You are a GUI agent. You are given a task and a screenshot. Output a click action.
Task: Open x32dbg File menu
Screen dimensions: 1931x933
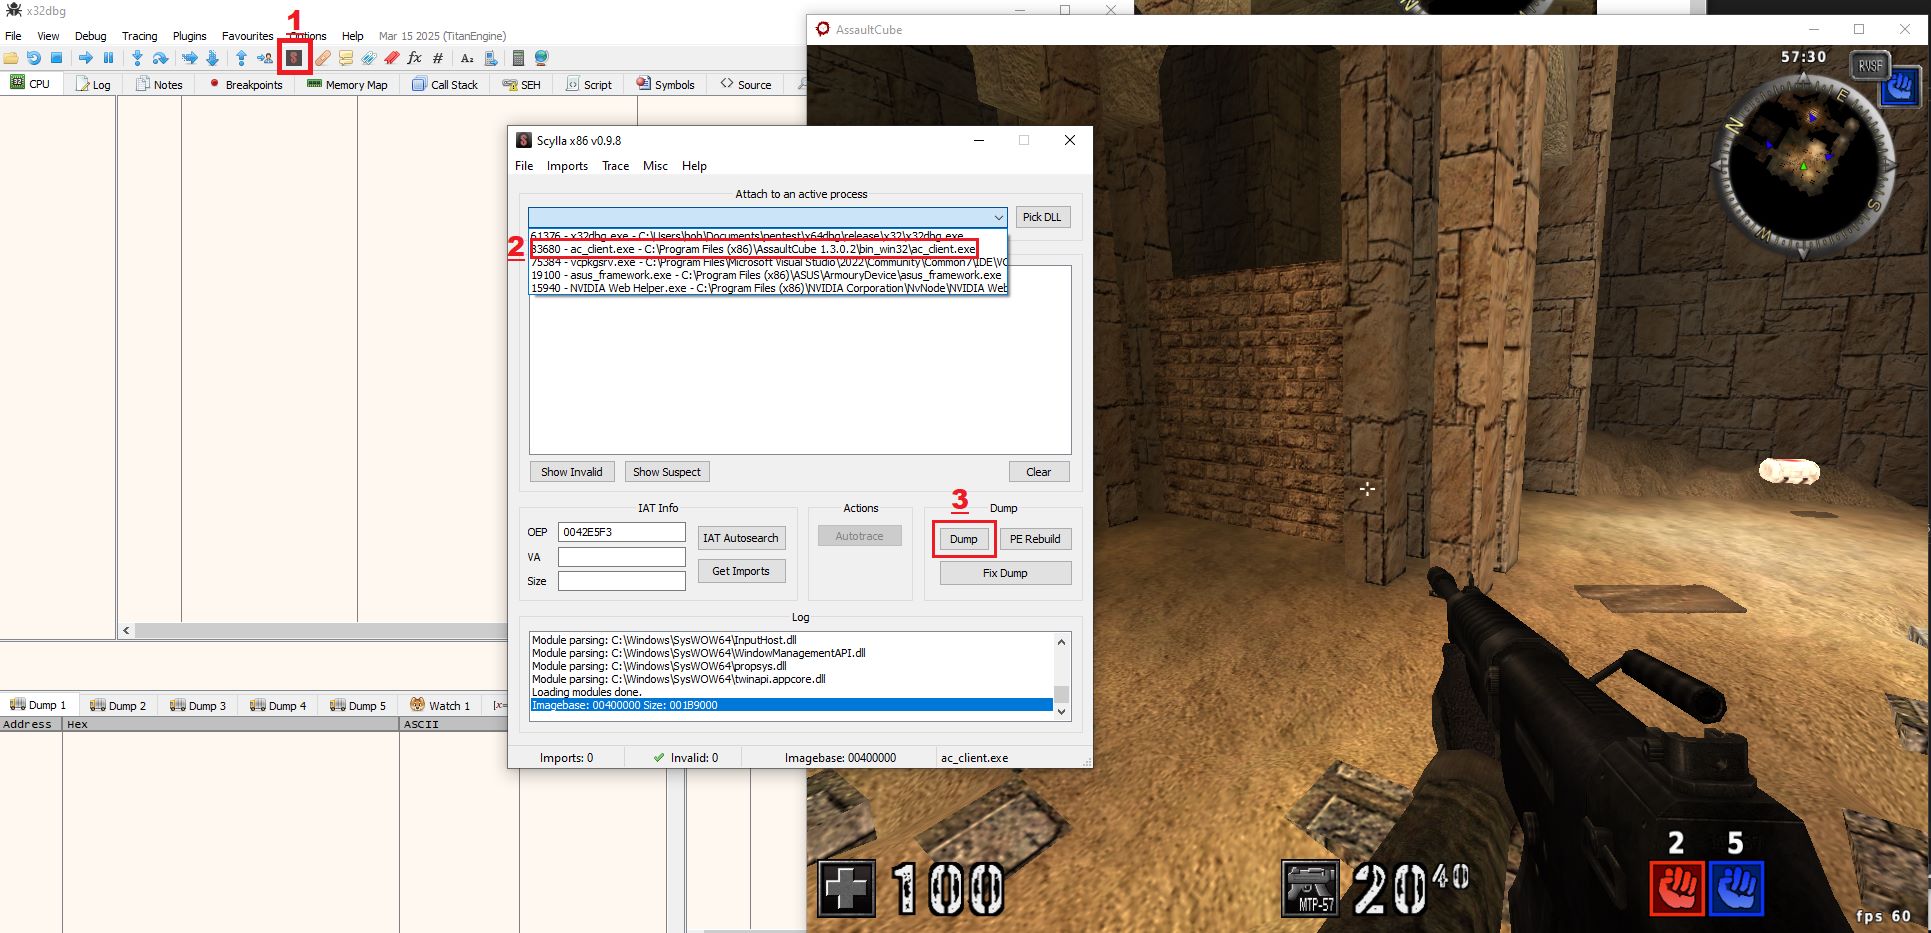[x=13, y=35]
